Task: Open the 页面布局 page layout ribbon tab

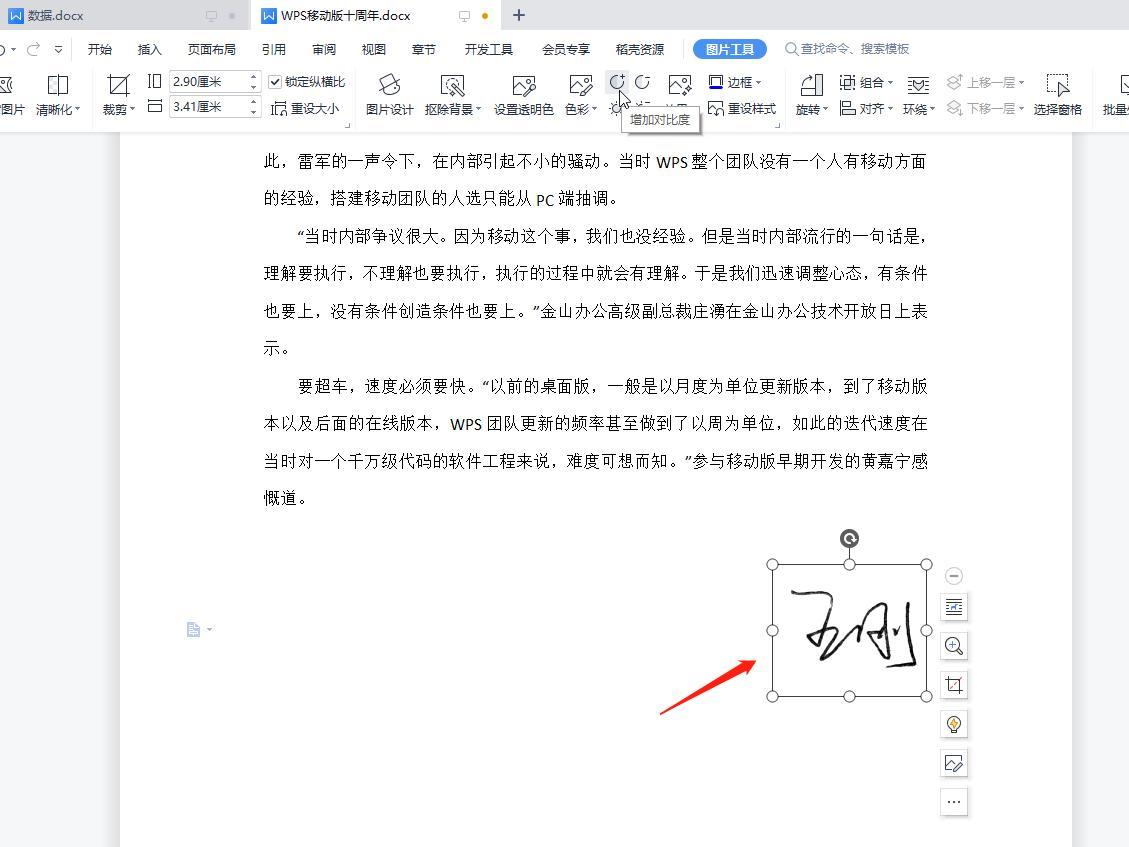Action: 211,49
